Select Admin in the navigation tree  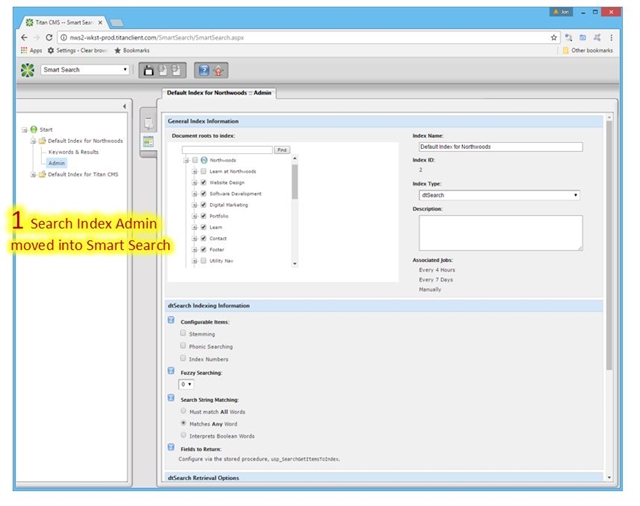56,163
